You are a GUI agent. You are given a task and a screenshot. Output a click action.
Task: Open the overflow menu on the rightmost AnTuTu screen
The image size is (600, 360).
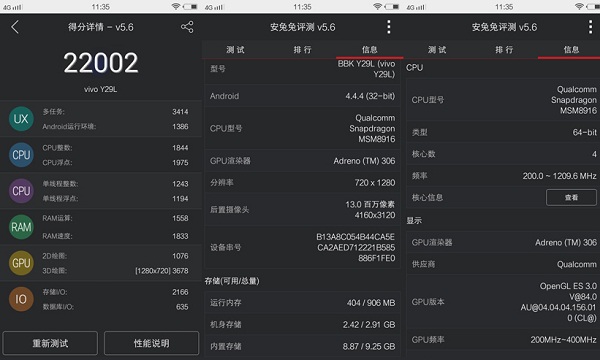point(590,27)
